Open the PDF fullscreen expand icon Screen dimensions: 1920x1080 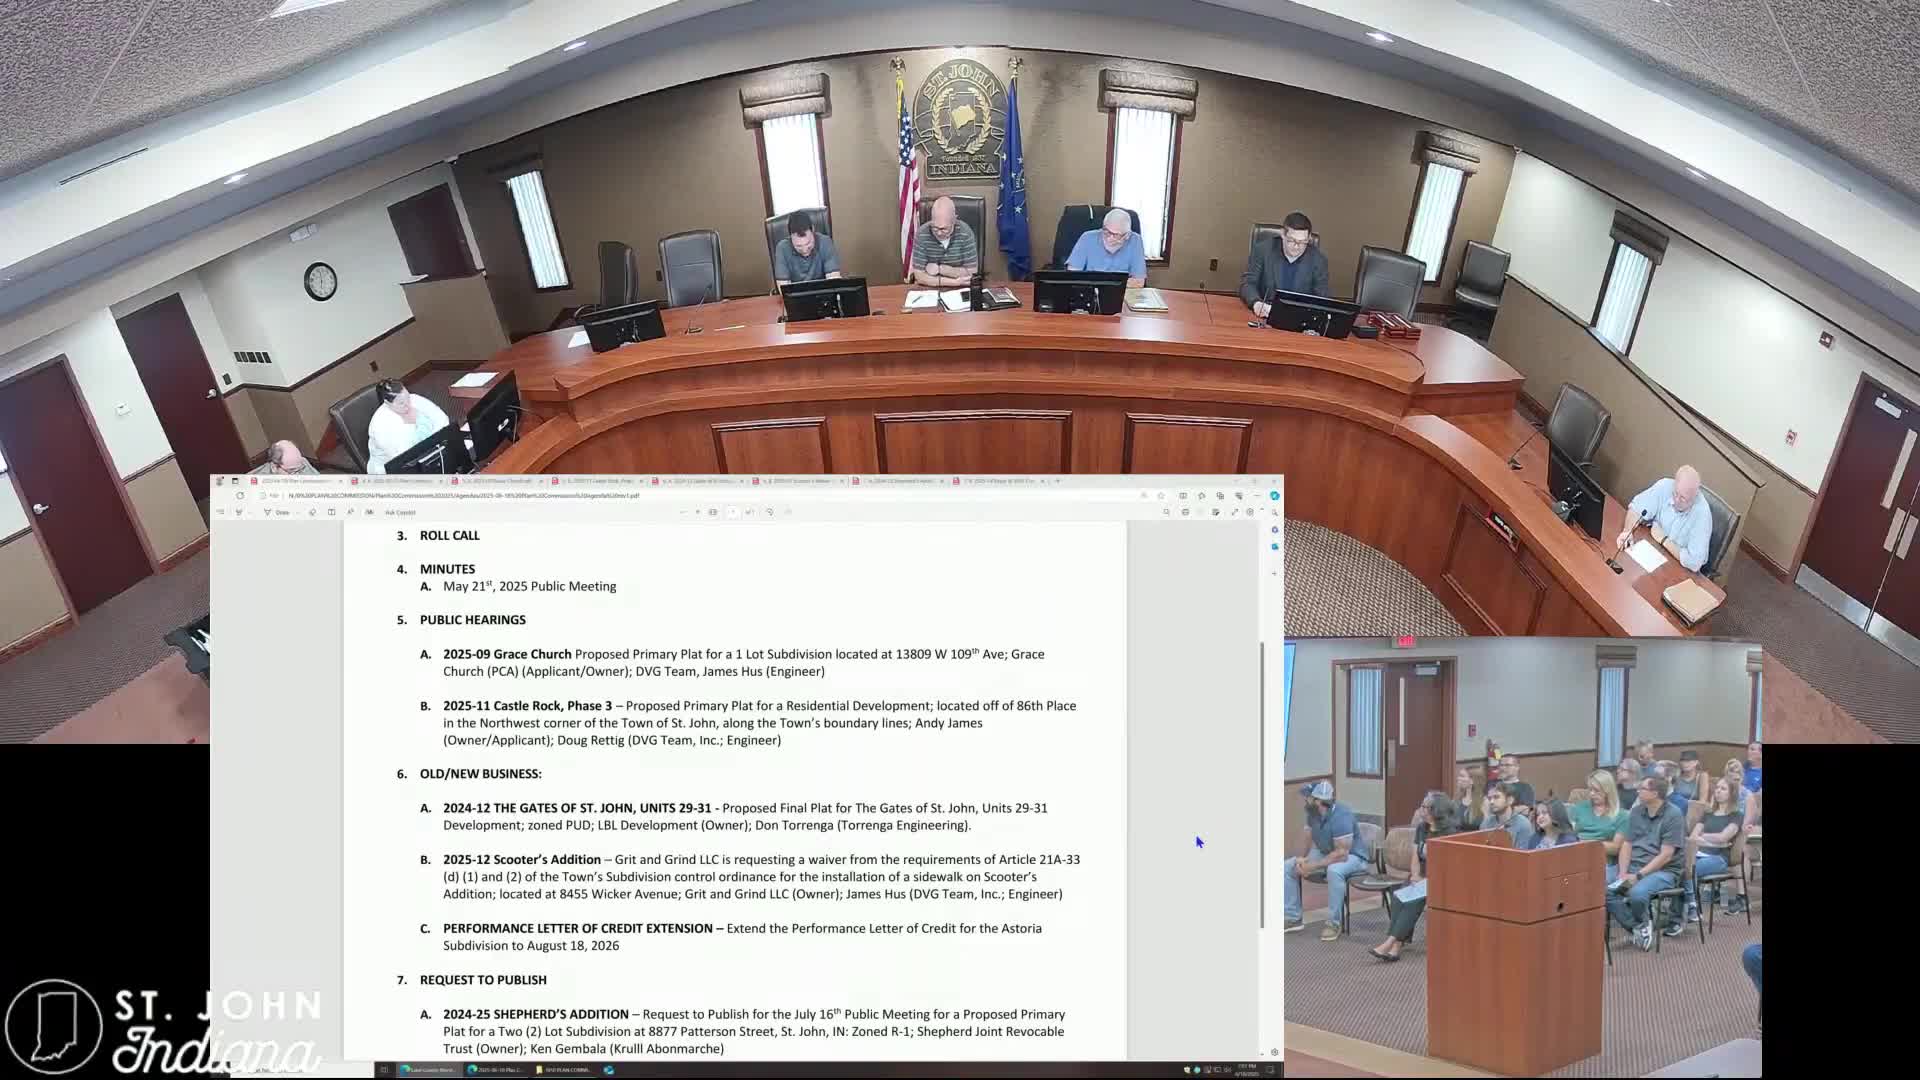pos(1234,512)
